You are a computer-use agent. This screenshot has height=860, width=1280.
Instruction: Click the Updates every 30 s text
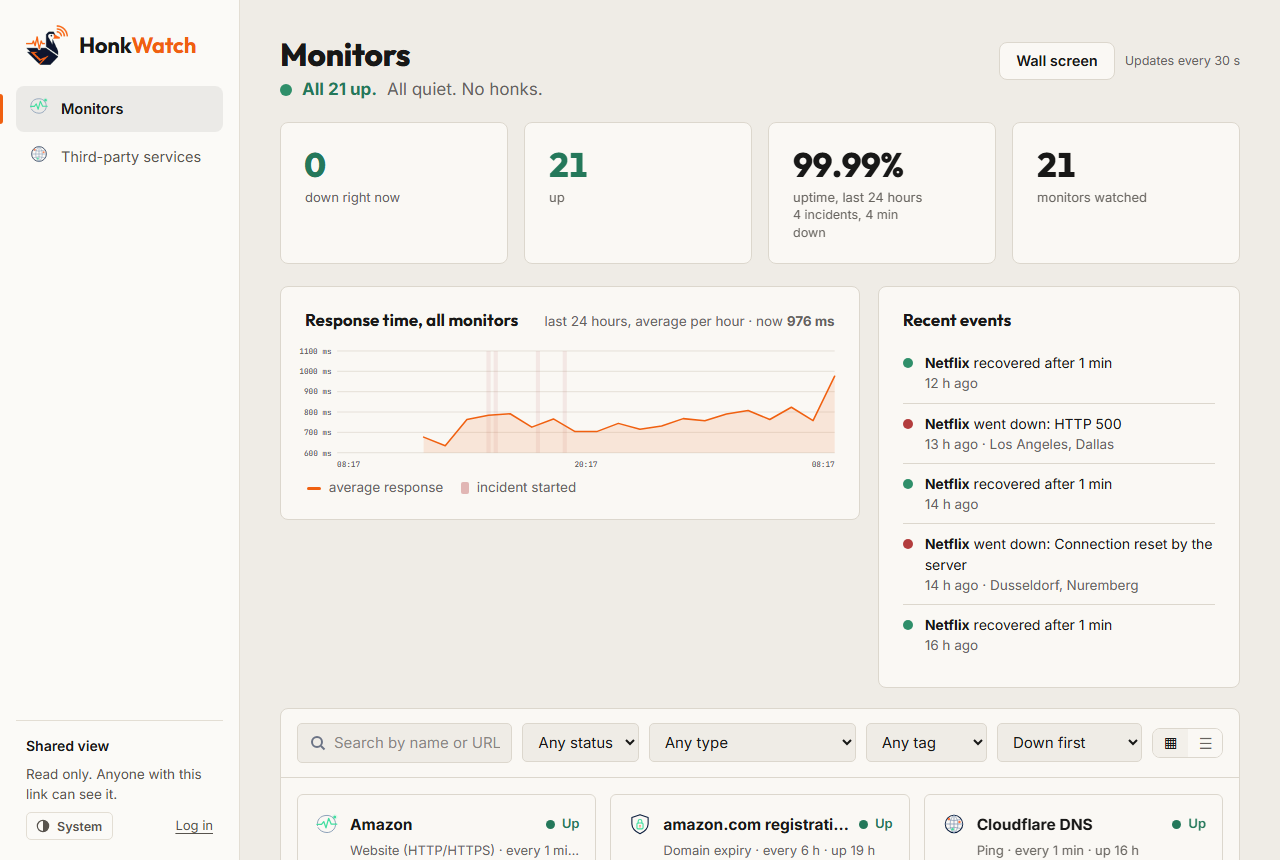tap(1182, 61)
